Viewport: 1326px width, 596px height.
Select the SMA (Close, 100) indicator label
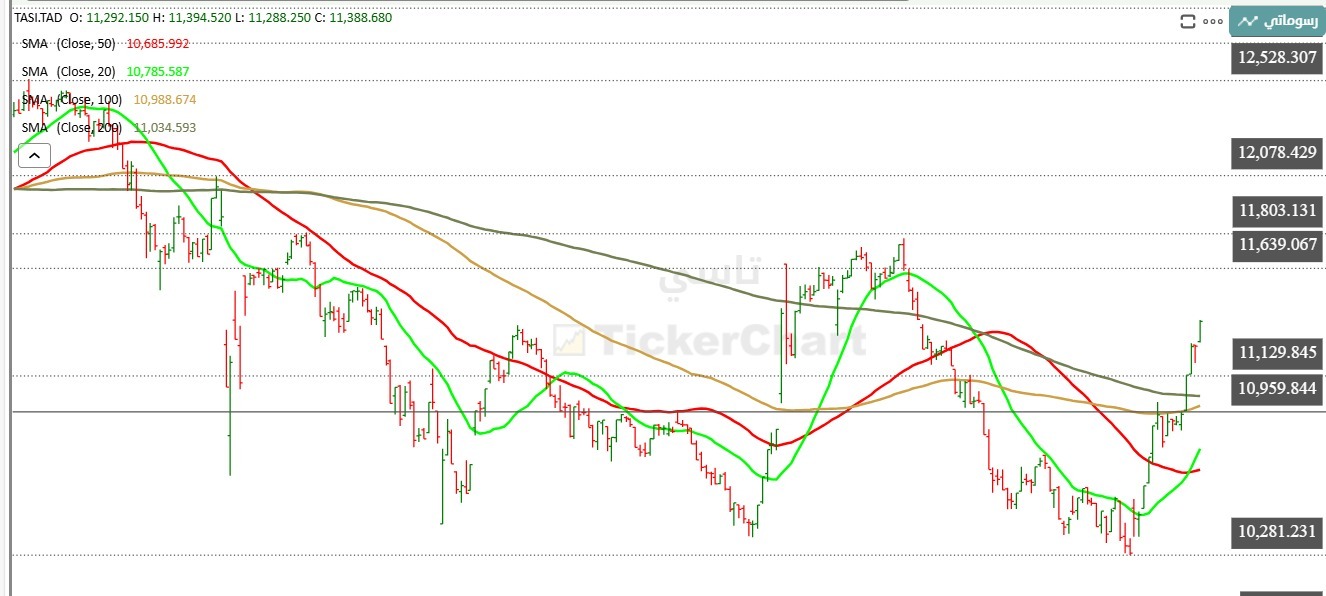coord(72,99)
